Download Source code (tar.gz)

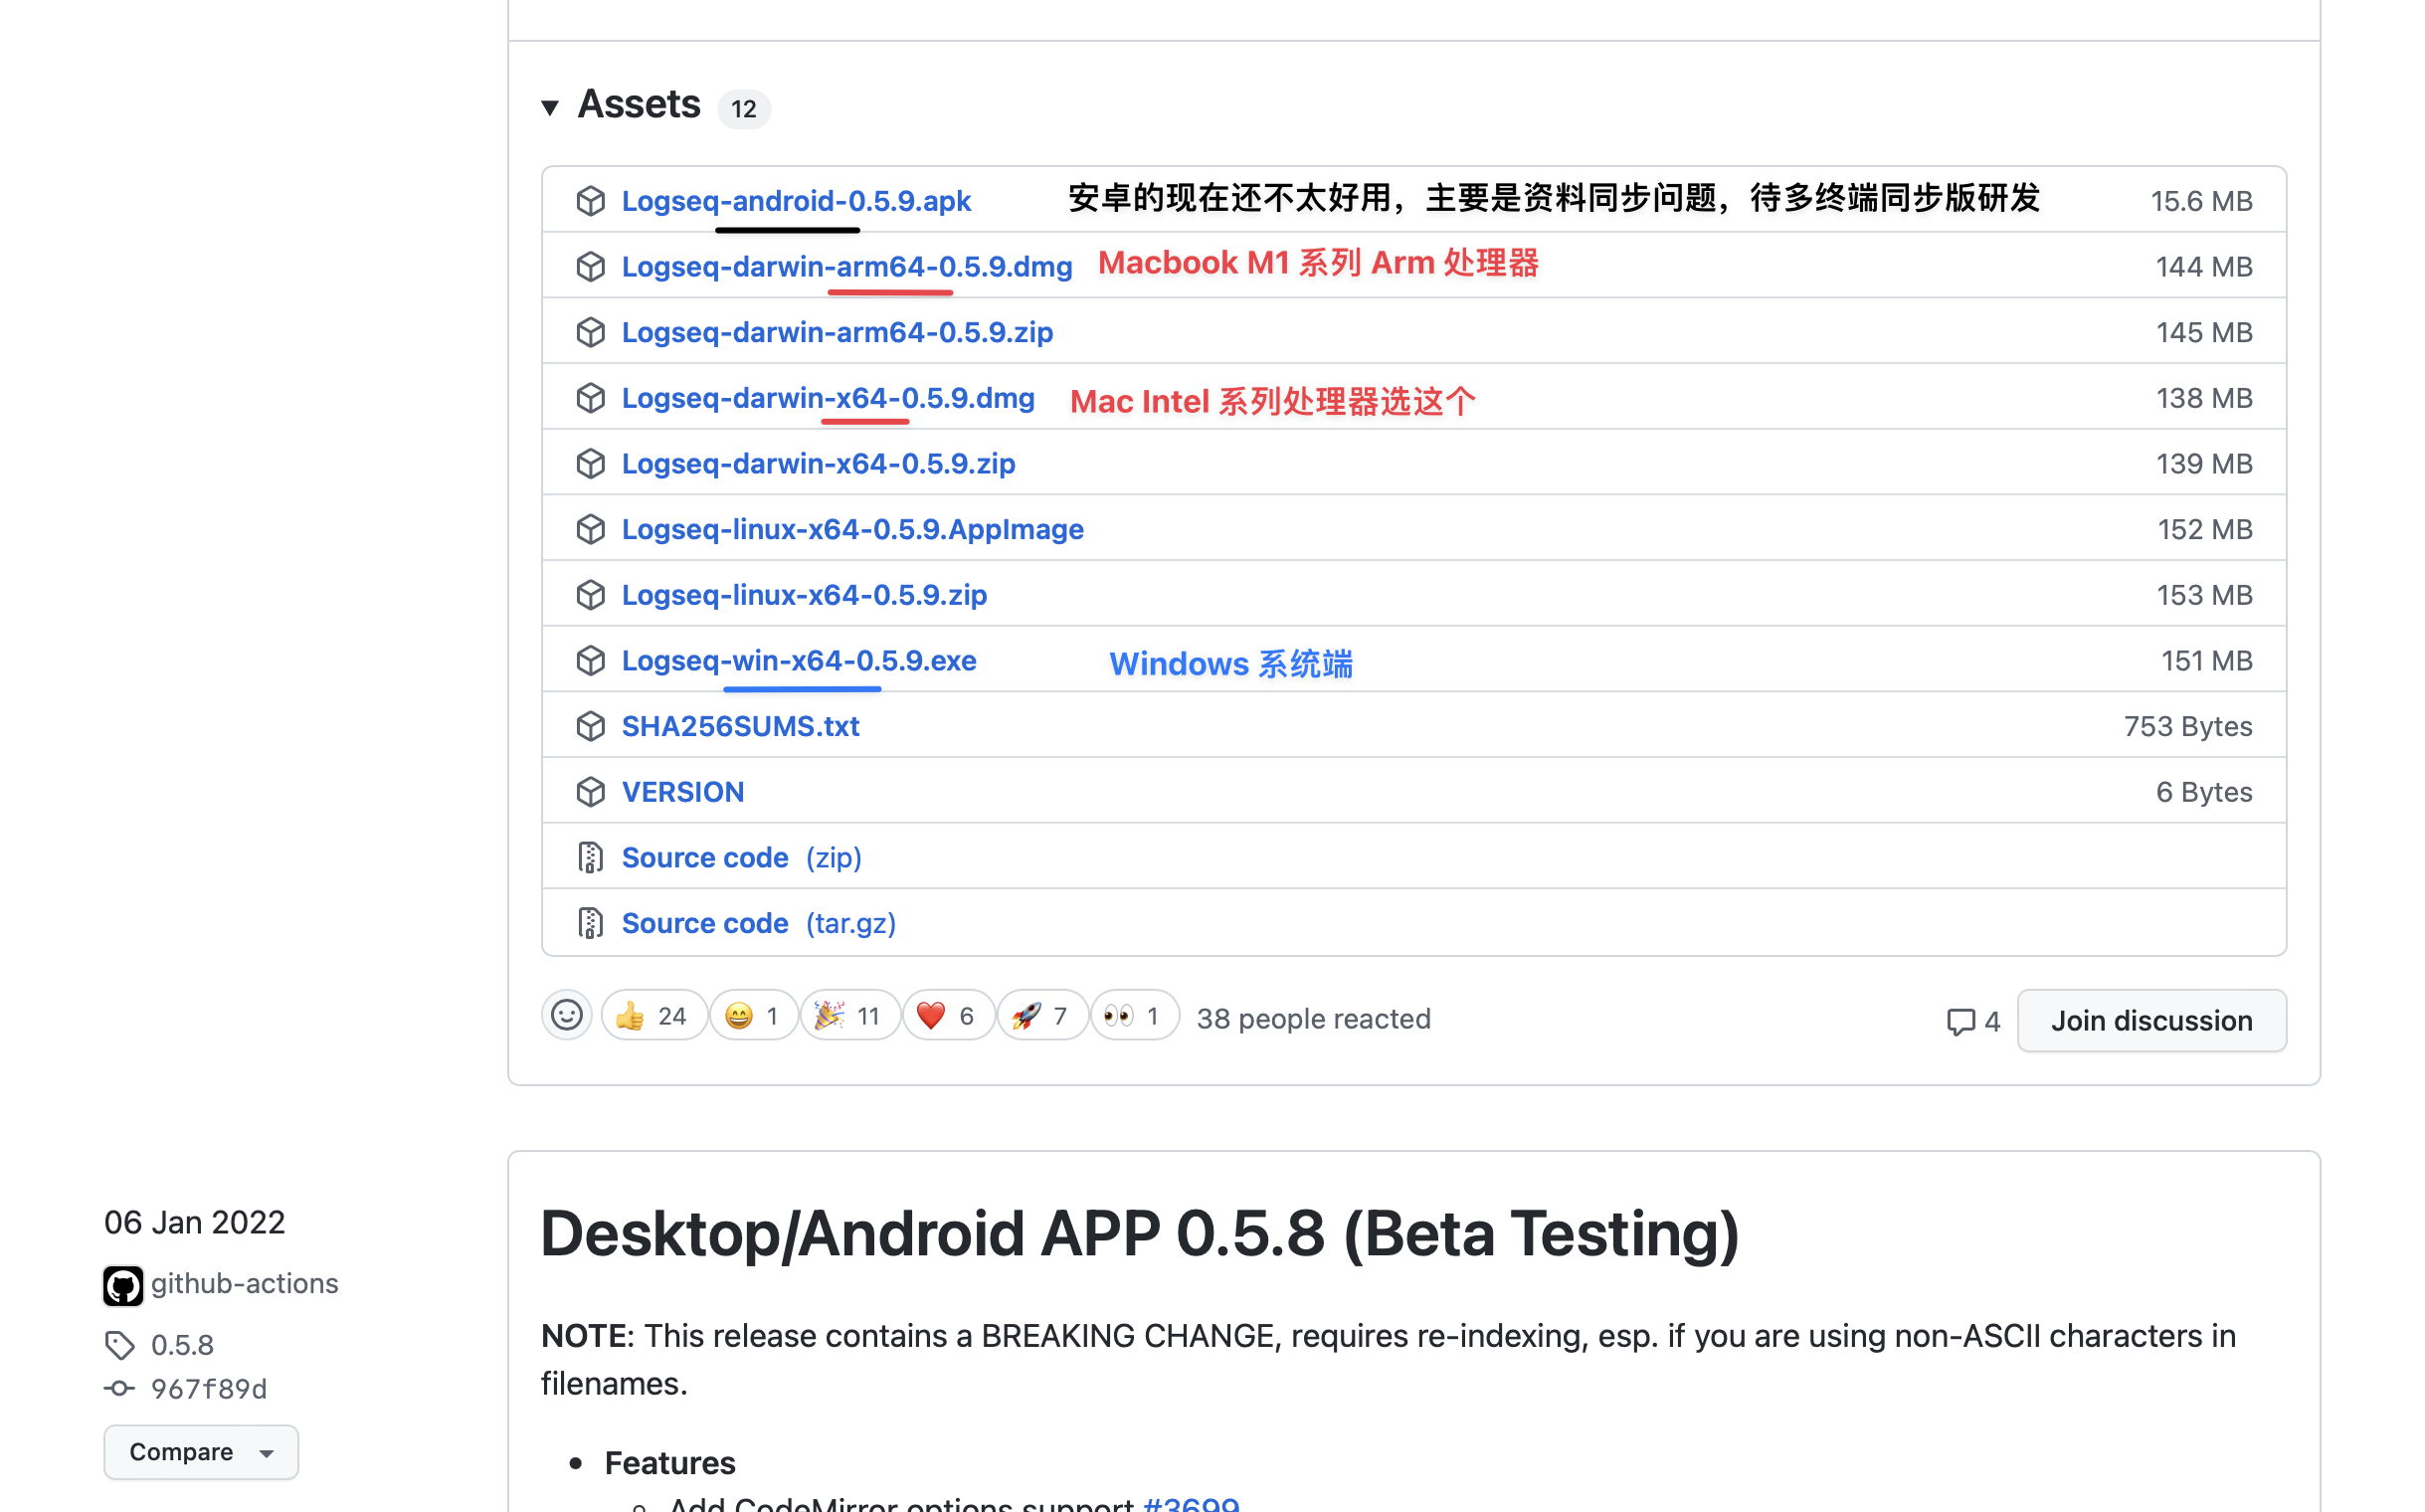pos(759,923)
